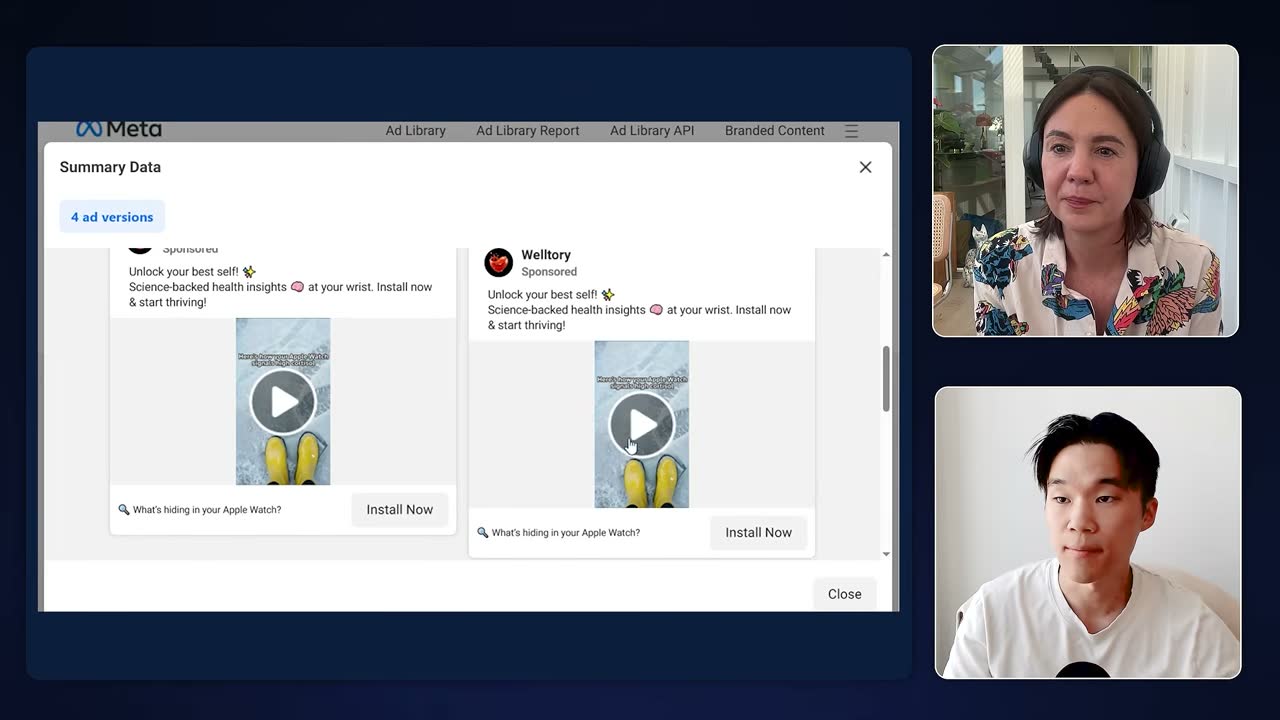Close the Summary Data dialog with X

click(x=865, y=167)
